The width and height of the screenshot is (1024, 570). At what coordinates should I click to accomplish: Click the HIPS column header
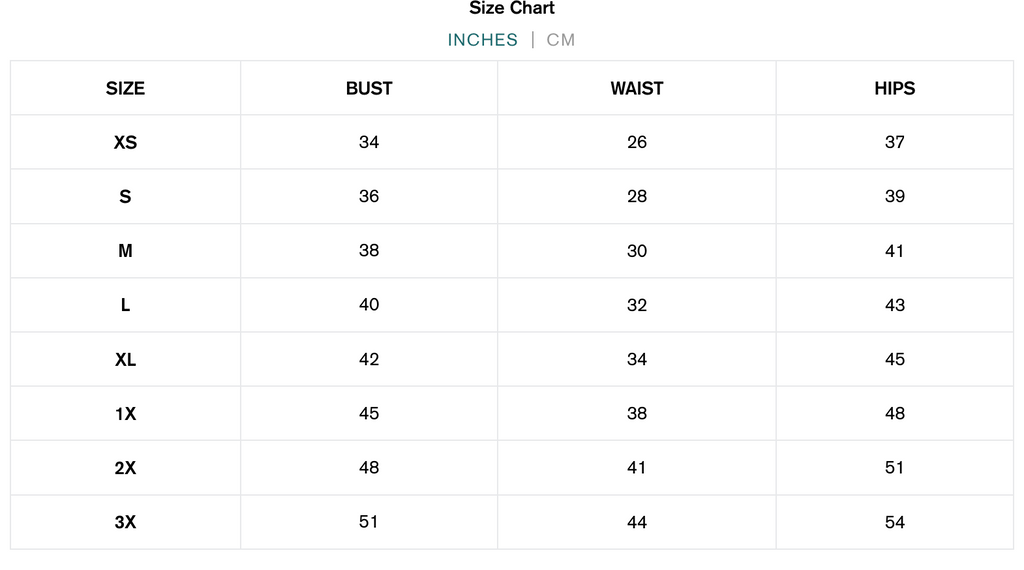pyautogui.click(x=895, y=89)
